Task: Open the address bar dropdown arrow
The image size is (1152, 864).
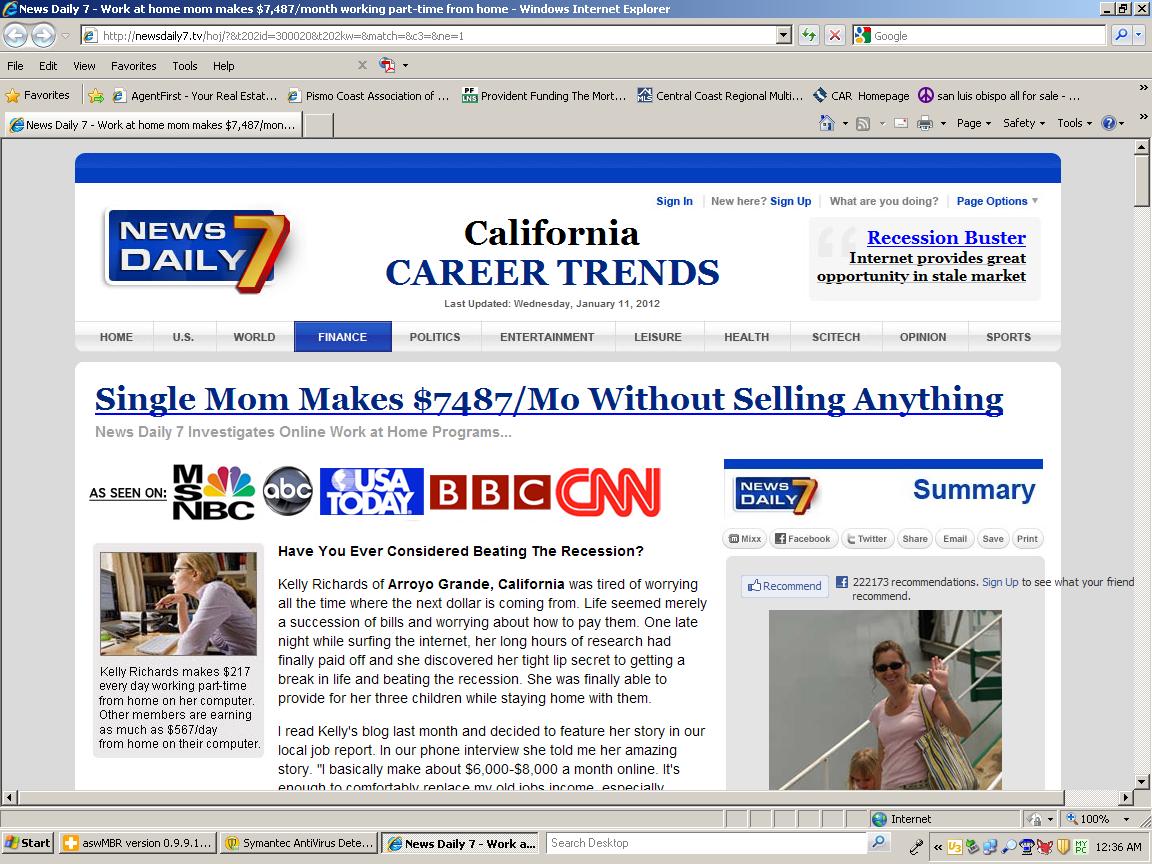Action: point(784,35)
